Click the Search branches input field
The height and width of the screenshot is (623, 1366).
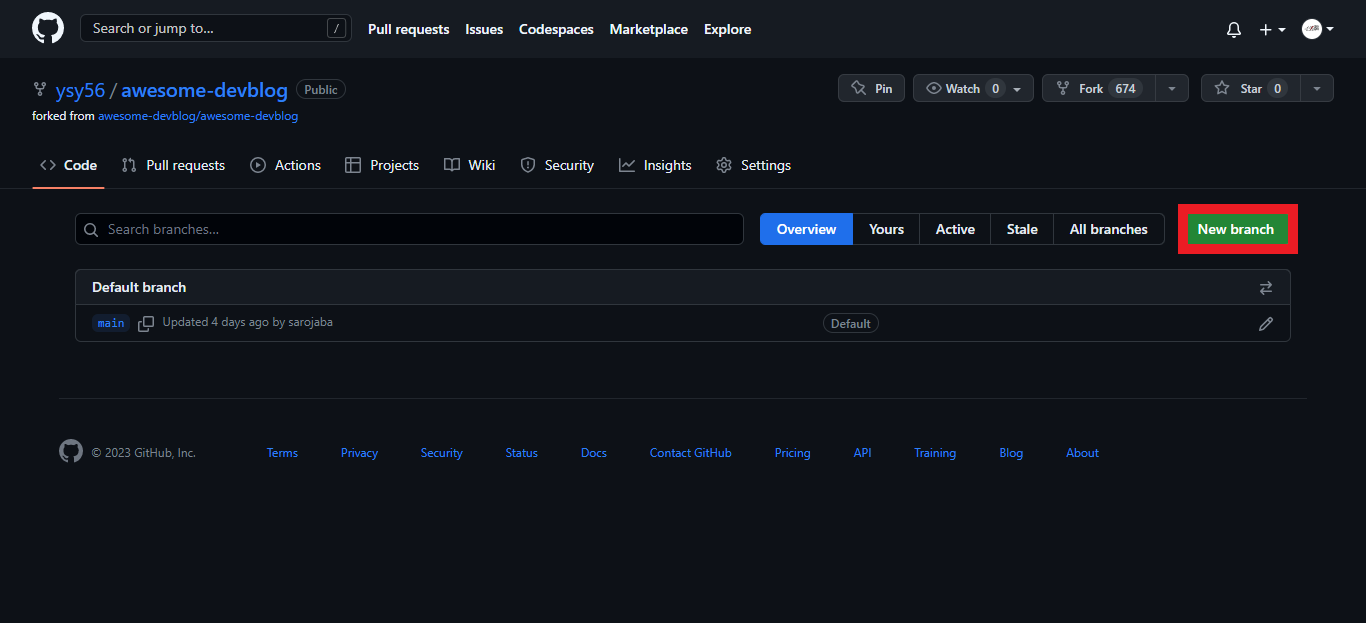coord(409,229)
